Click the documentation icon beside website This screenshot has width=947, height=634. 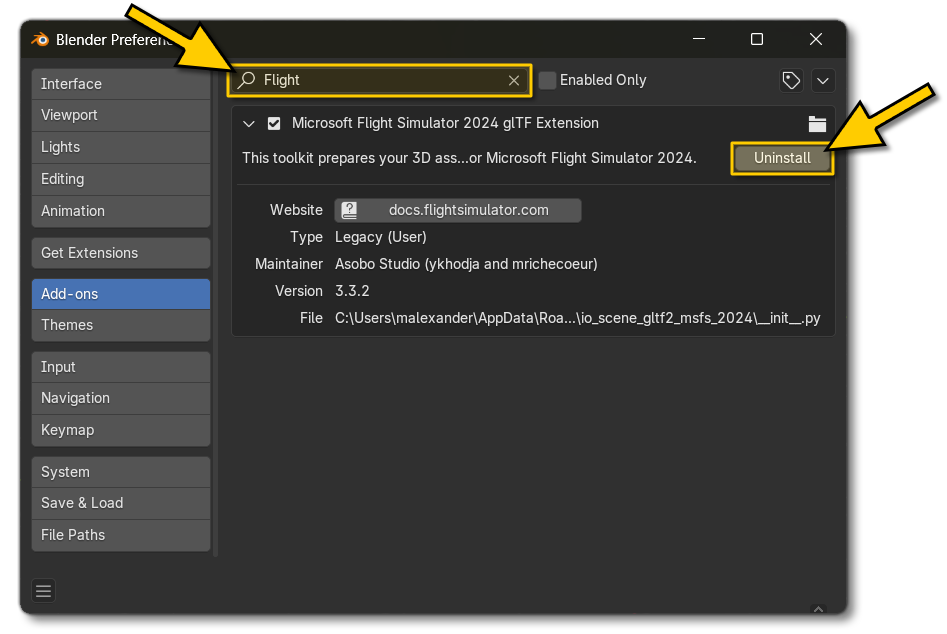pos(349,210)
